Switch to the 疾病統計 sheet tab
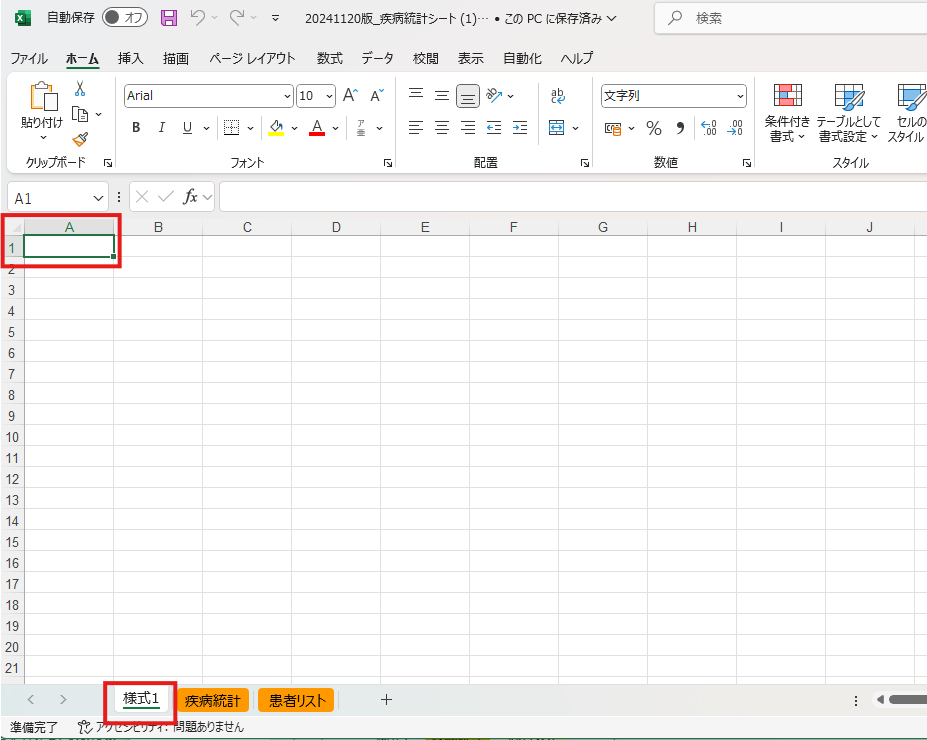Screen dimensions: 927x740 pos(213,700)
